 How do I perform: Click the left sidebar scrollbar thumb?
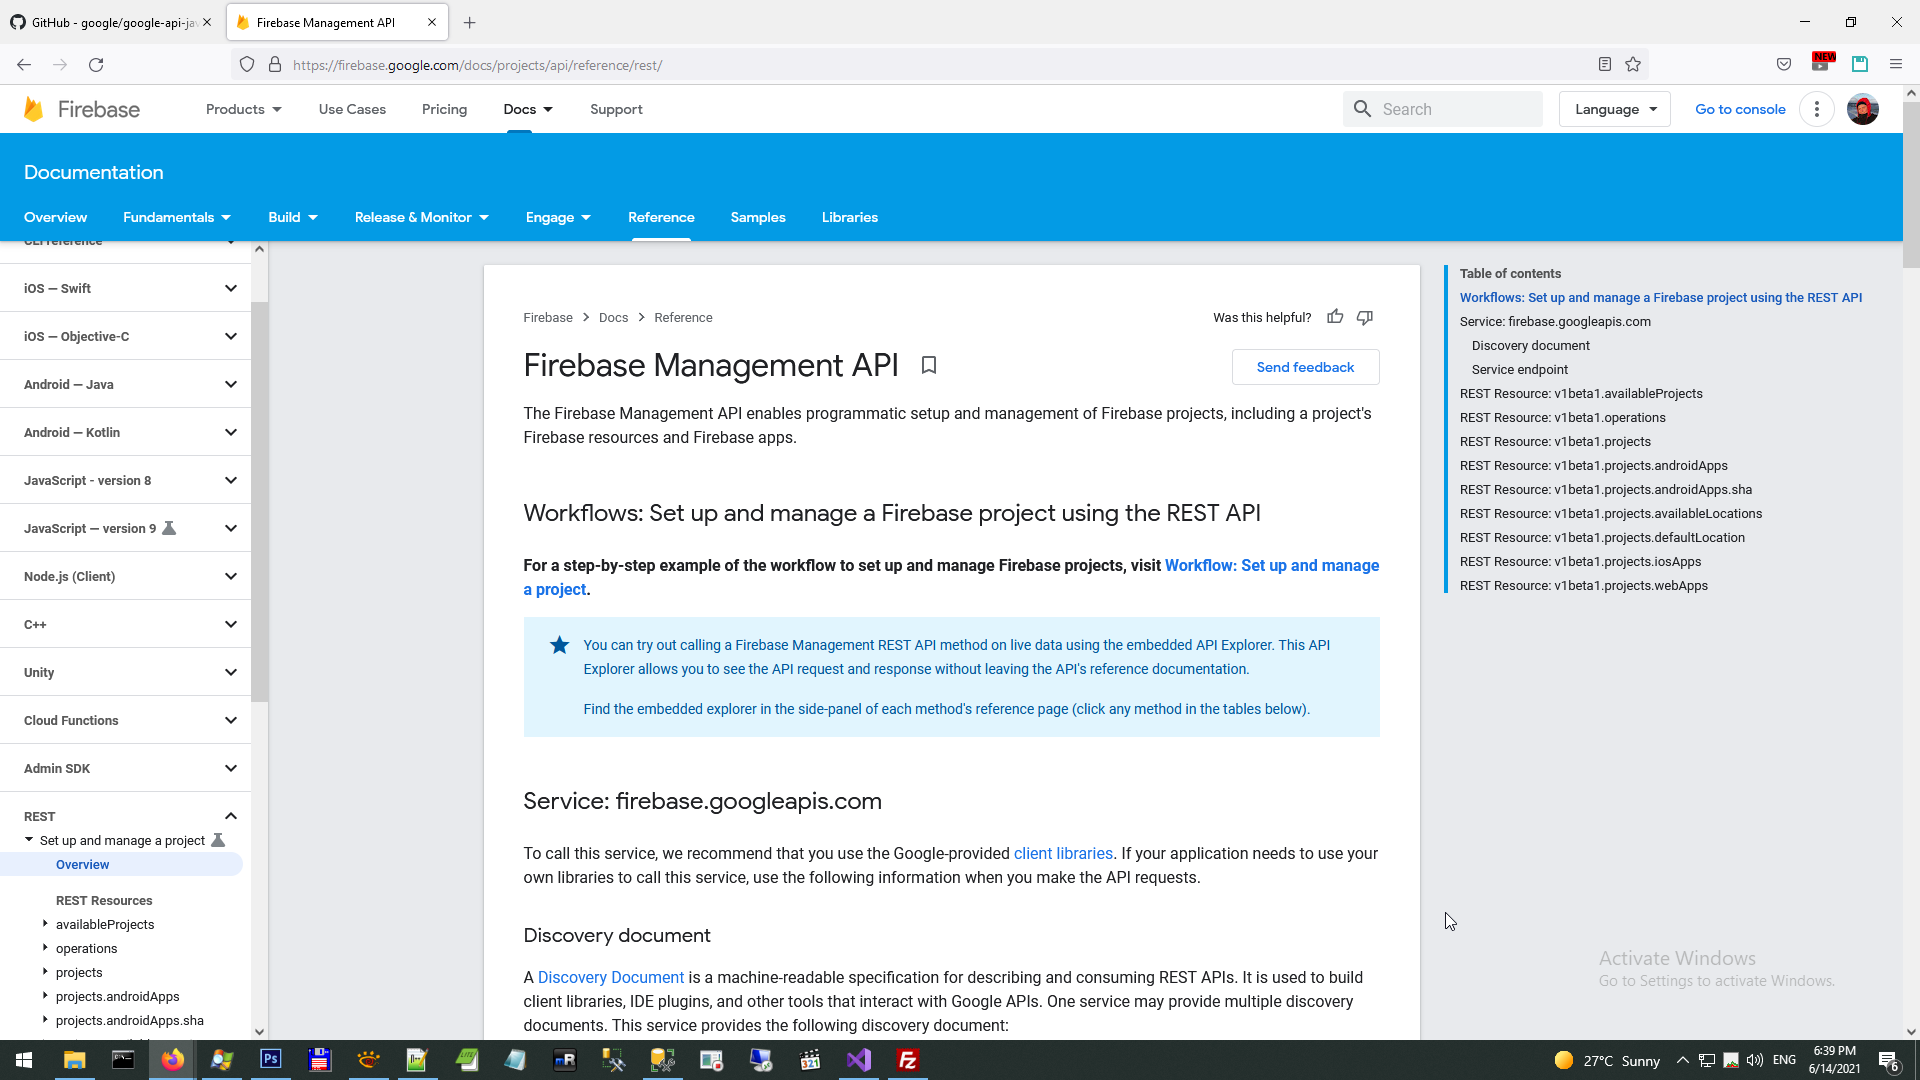[259, 500]
